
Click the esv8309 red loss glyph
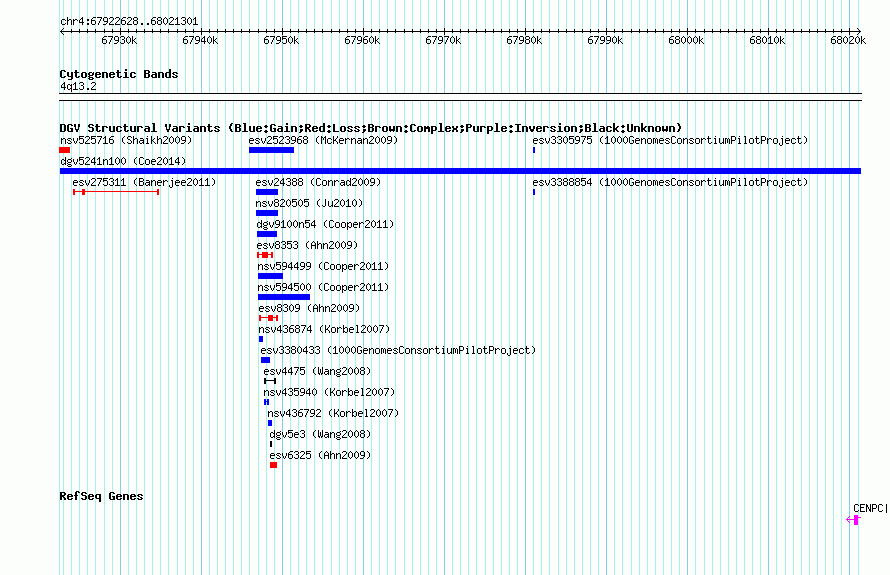click(268, 318)
